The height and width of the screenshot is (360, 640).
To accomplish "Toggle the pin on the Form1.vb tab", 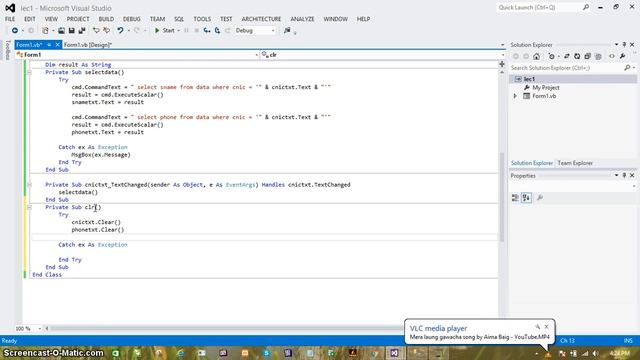I will 49,45.
